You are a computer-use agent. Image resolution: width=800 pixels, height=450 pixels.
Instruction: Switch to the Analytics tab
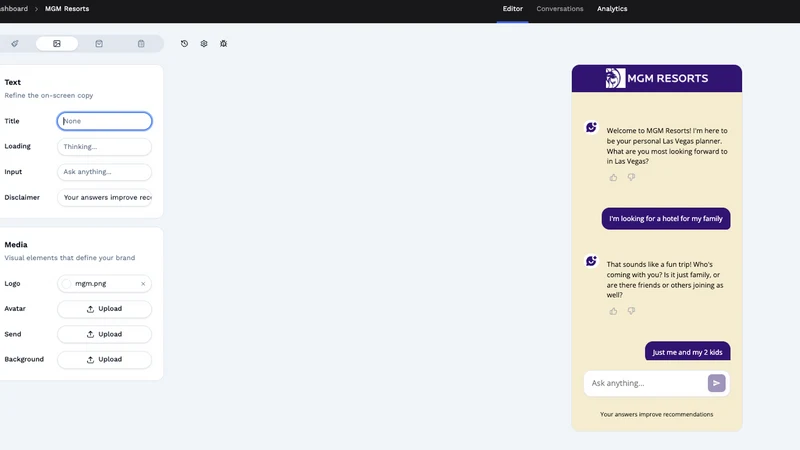612,9
